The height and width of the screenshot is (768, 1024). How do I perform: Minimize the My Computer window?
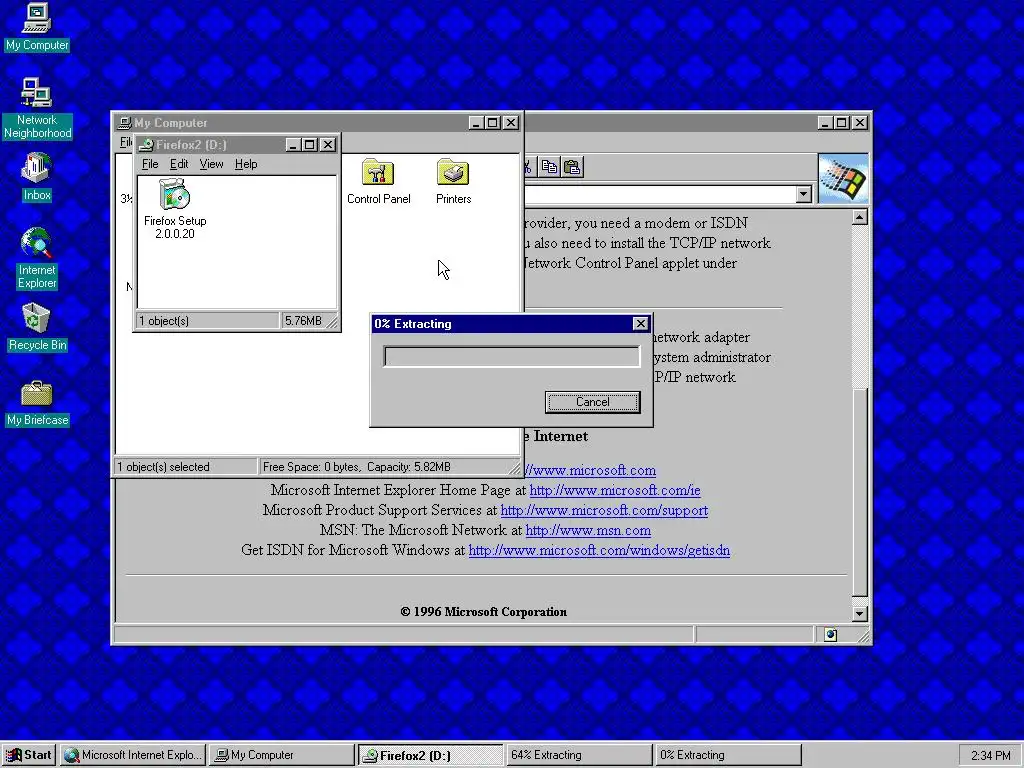coord(476,123)
